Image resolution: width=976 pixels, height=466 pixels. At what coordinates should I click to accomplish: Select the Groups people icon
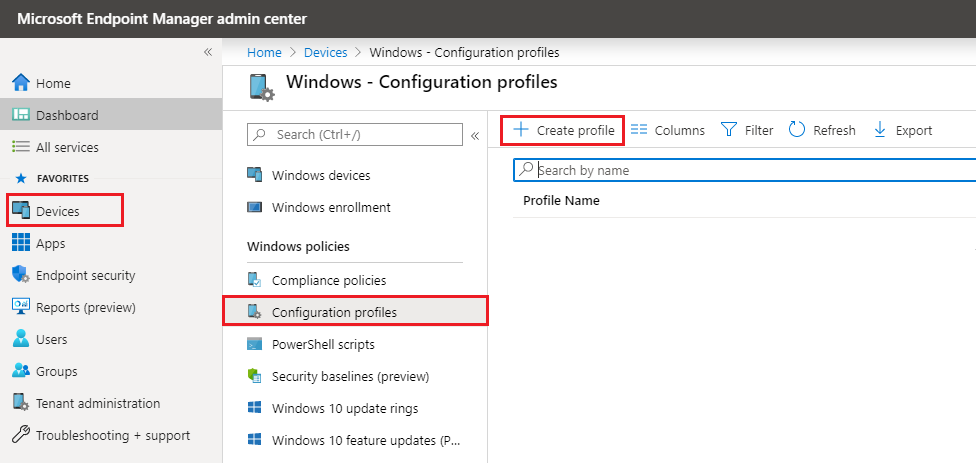point(21,371)
